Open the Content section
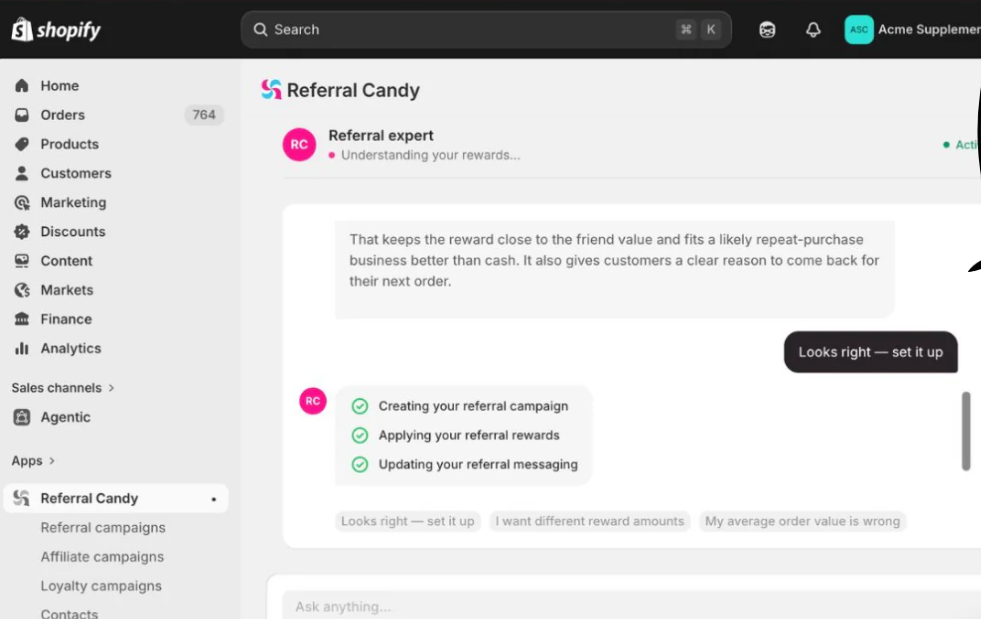This screenshot has height=619, width=981. click(66, 260)
